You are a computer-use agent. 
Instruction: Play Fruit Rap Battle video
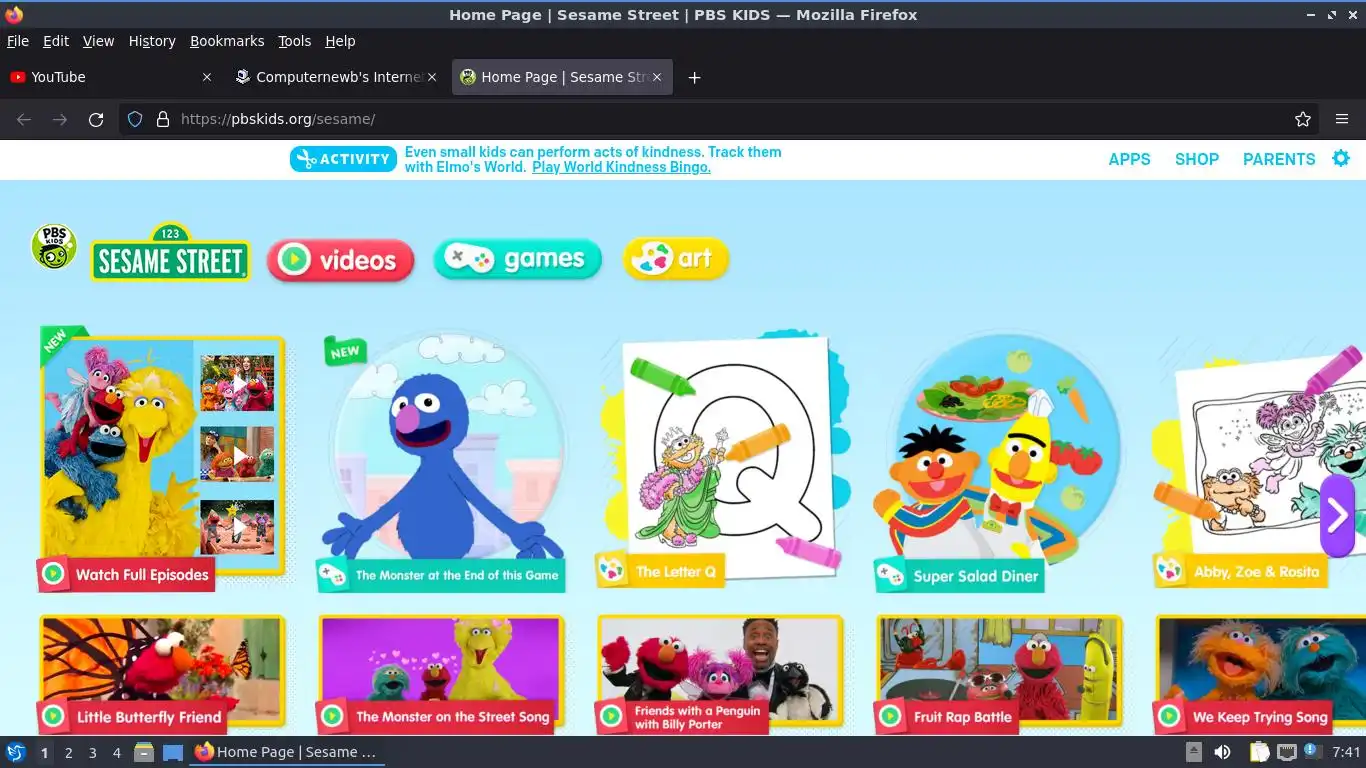(999, 673)
